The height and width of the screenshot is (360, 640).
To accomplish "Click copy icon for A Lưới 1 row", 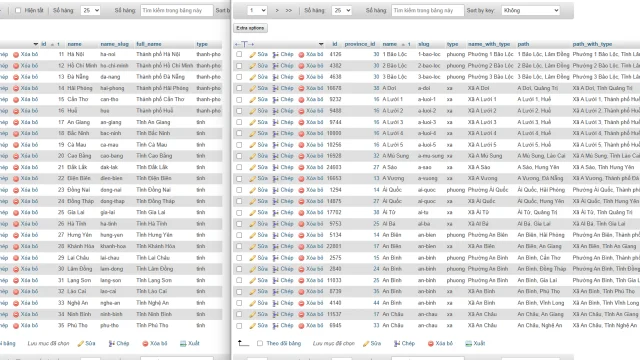I will coord(276,100).
